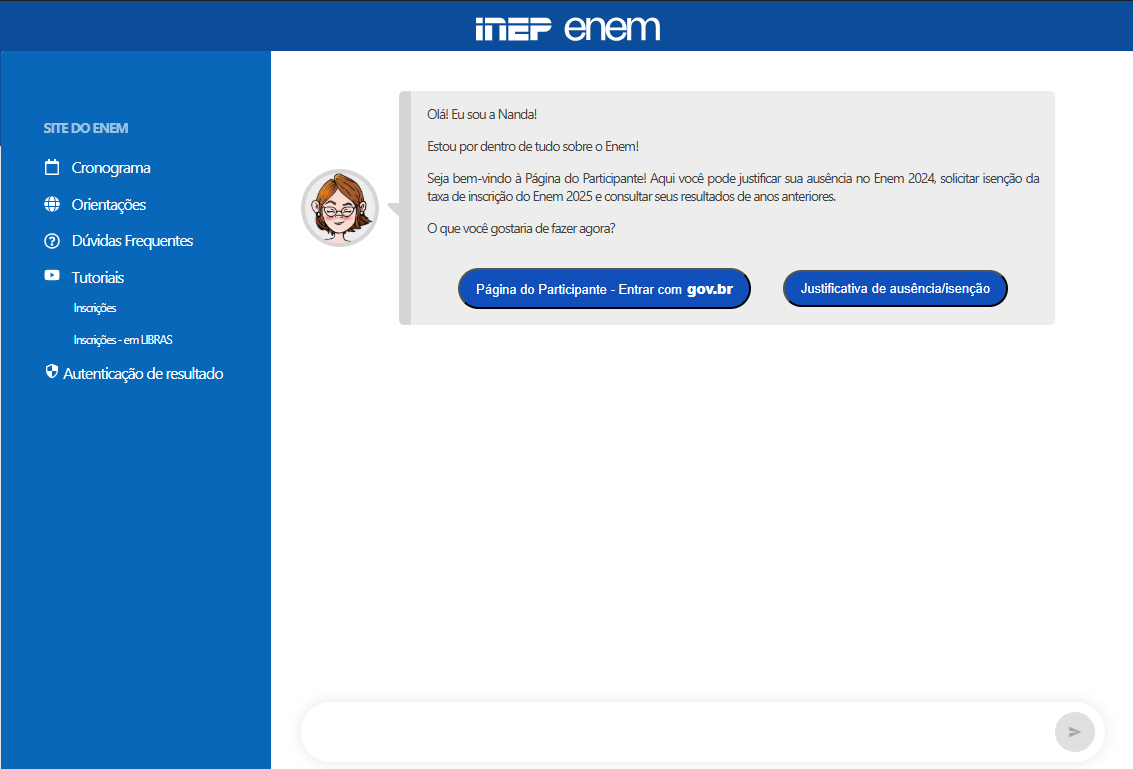This screenshot has width=1133, height=769.
Task: Open Dúvidas Frequentes in the sidebar
Action: 132,241
